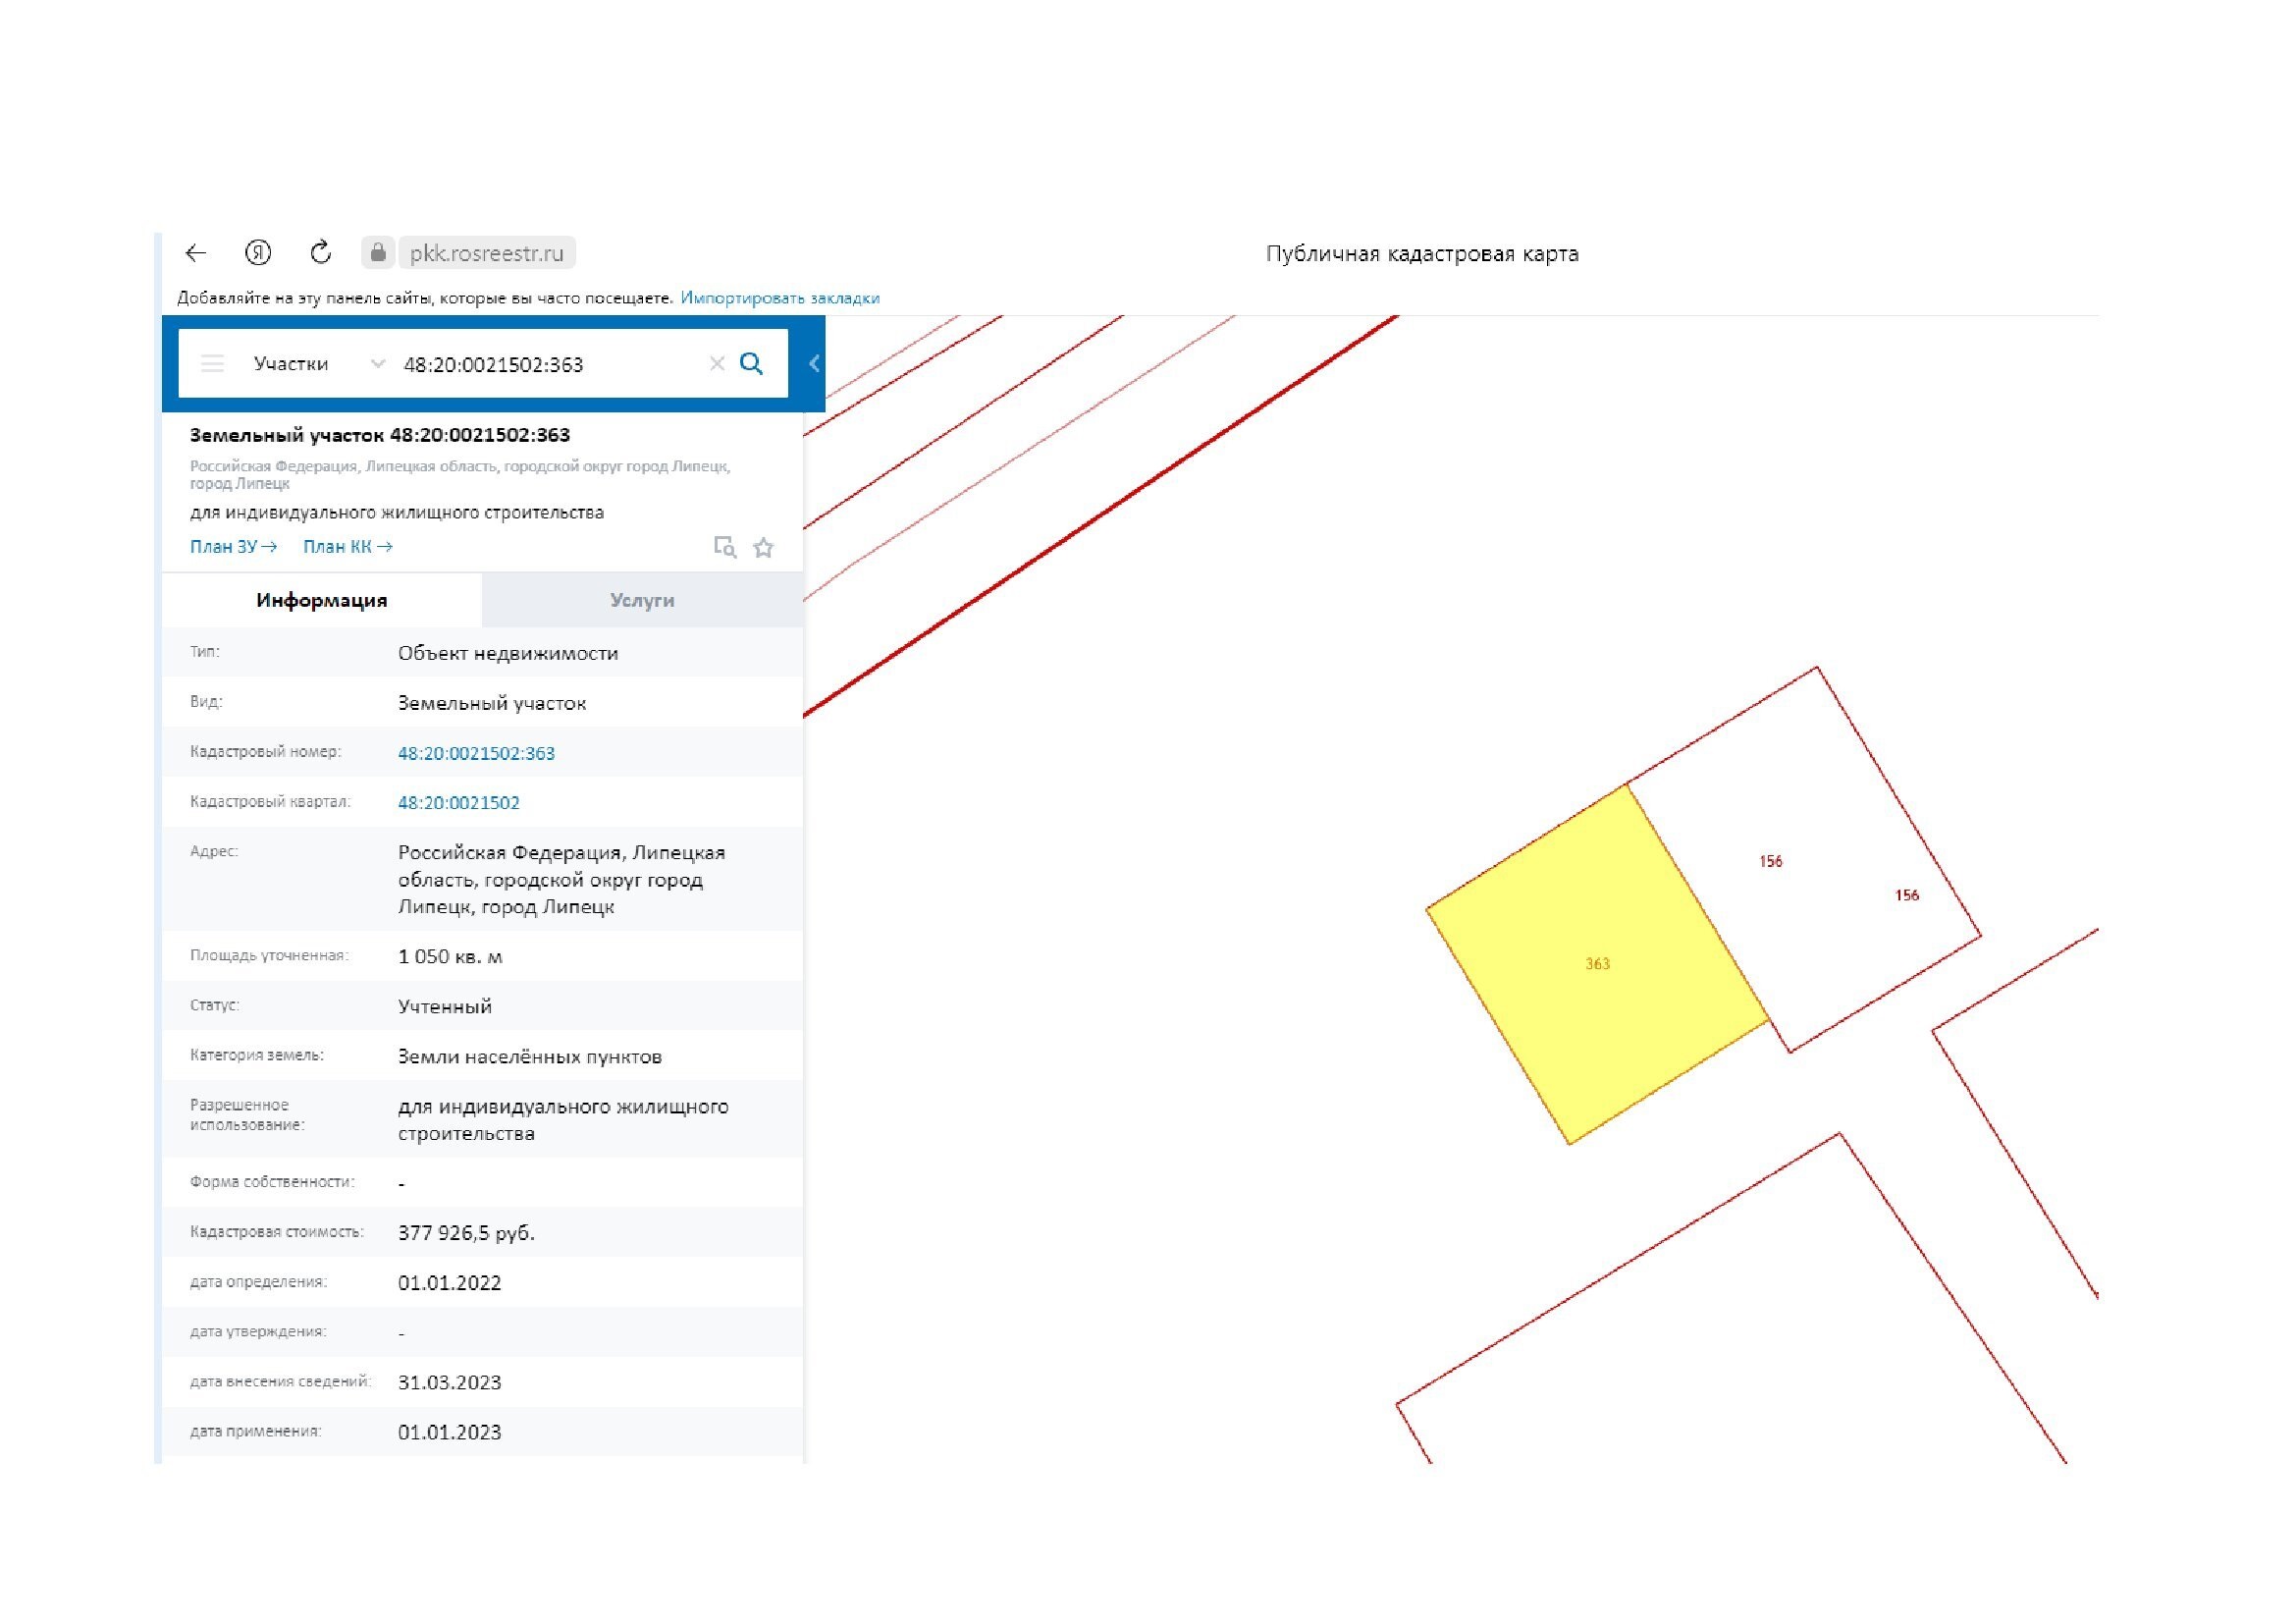Go back with the browser back arrow
Viewport: 2296px width, 1624px height.
coord(196,253)
